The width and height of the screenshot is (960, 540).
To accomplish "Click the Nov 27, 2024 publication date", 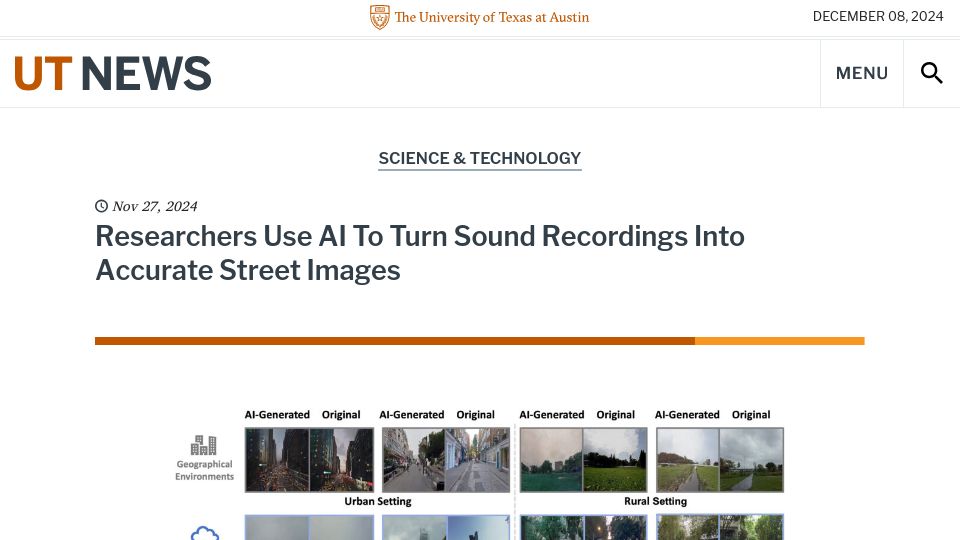I will click(155, 206).
